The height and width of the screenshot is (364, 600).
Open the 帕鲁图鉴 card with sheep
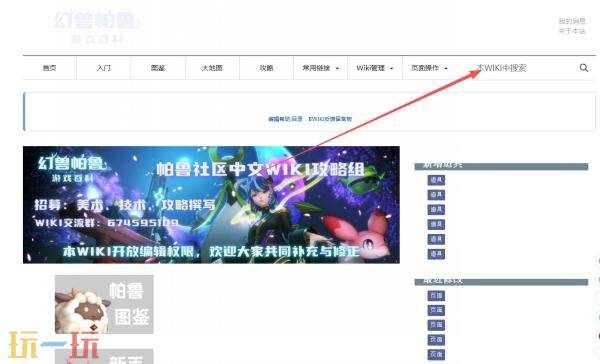[x=104, y=304]
